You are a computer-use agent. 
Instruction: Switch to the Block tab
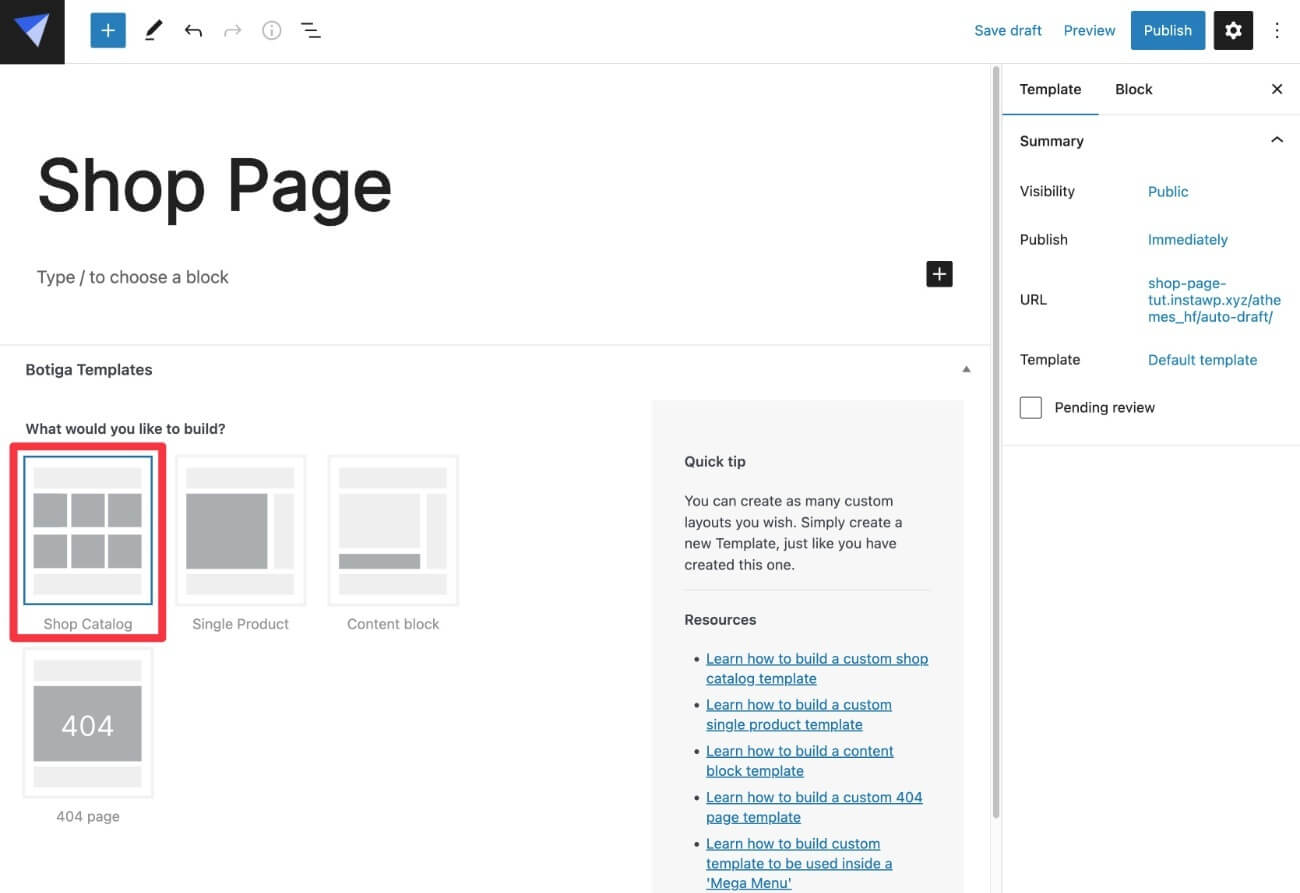1134,89
